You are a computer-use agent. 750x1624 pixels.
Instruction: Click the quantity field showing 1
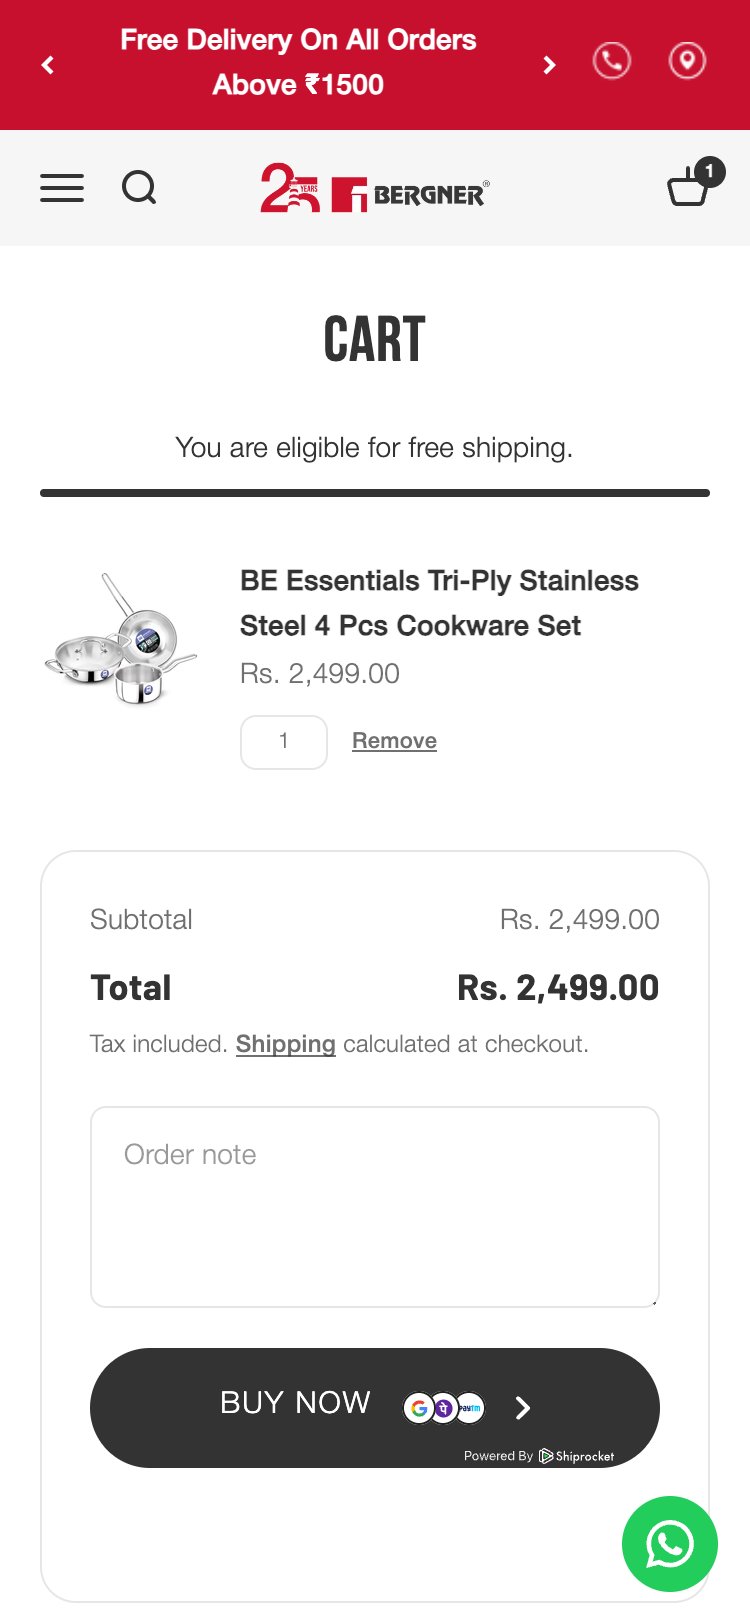tap(283, 742)
